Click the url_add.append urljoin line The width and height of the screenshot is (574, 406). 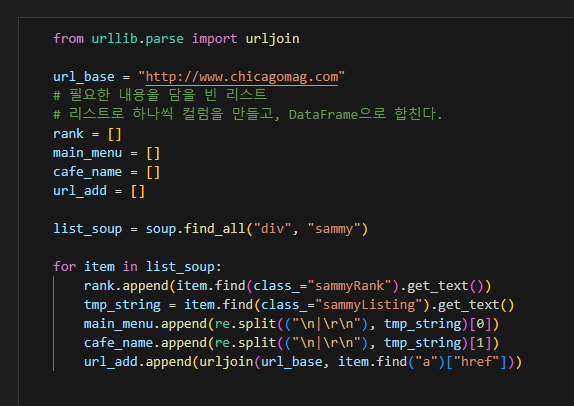click(x=302, y=362)
